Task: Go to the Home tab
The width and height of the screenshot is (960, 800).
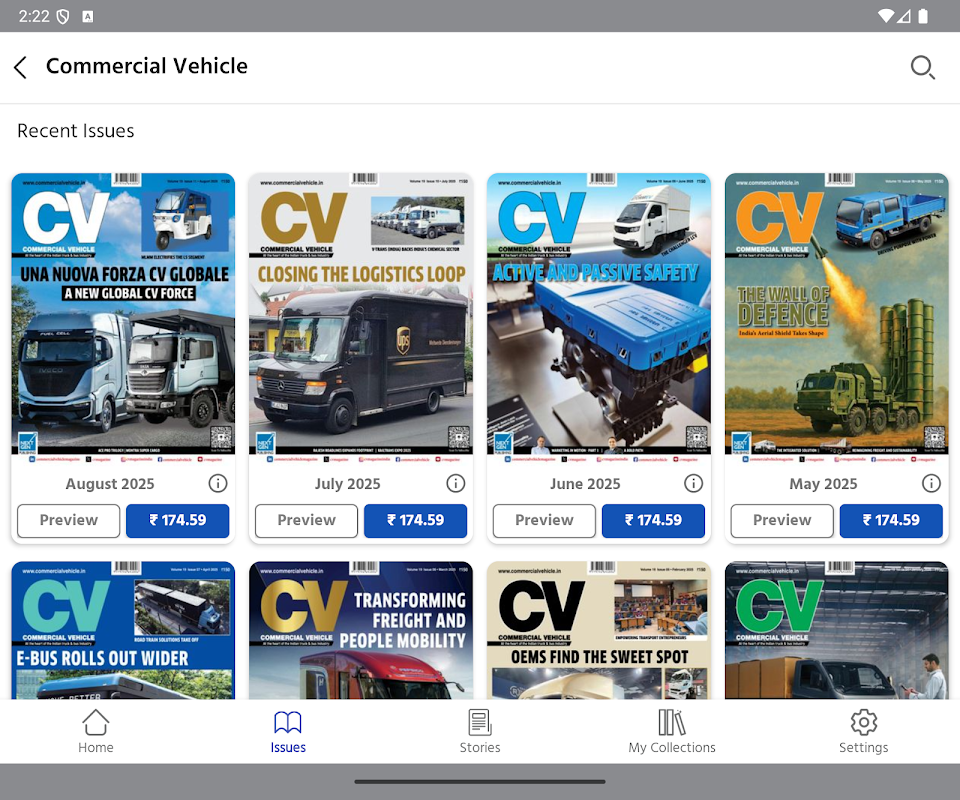Action: pyautogui.click(x=96, y=731)
